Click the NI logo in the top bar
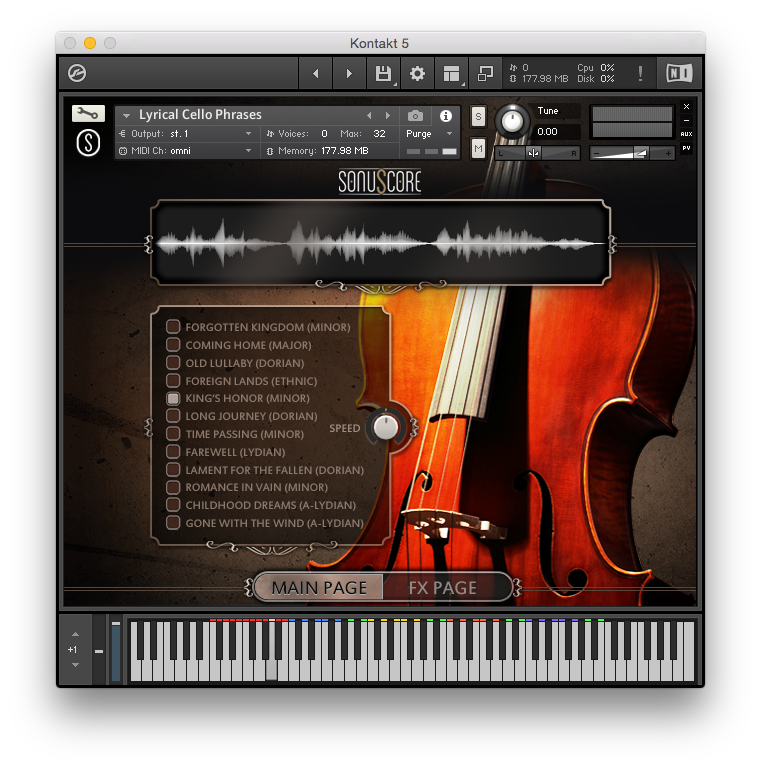761x768 pixels. 679,73
